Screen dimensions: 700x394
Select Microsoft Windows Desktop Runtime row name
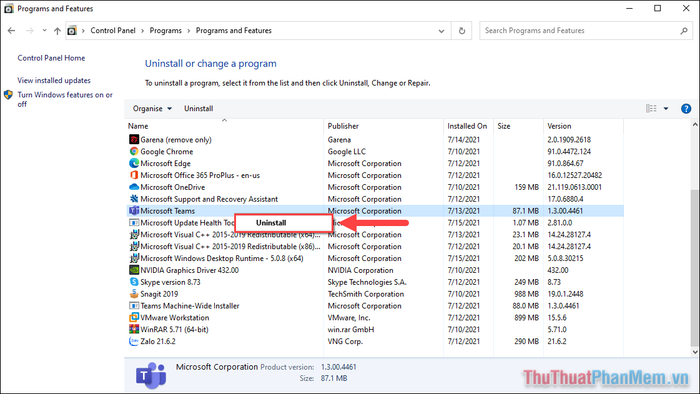(221, 258)
